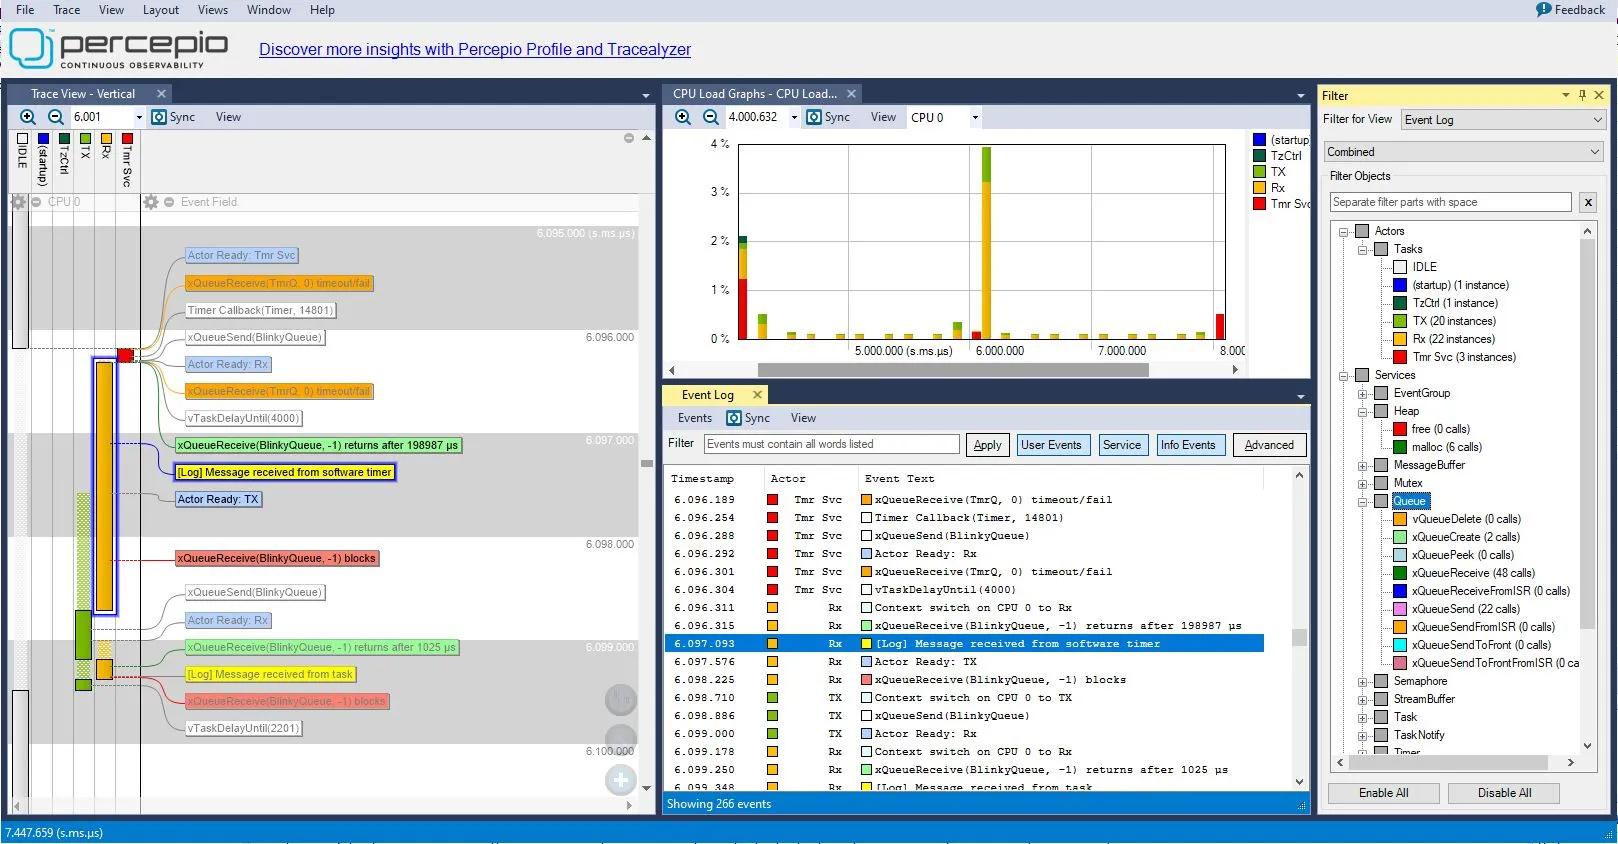Screen dimensions: 1618x844
Task: Clear the filter objects text box
Action: click(1588, 202)
